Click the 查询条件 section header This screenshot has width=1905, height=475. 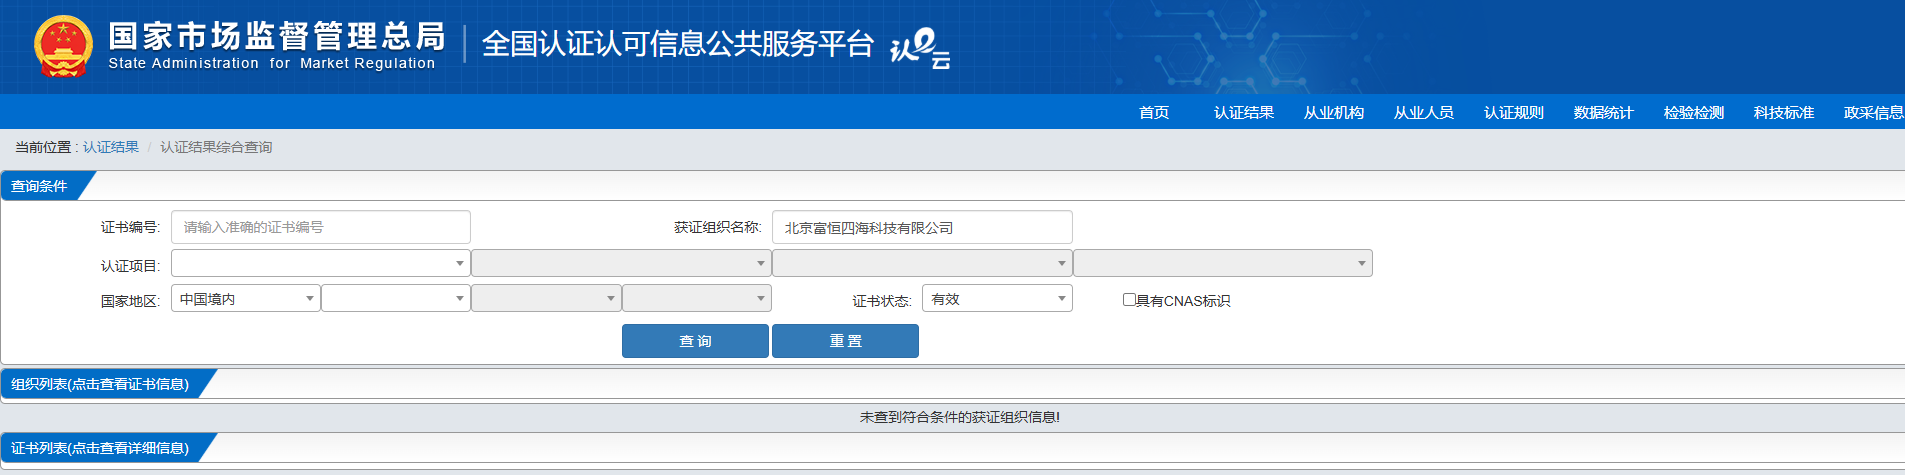40,186
